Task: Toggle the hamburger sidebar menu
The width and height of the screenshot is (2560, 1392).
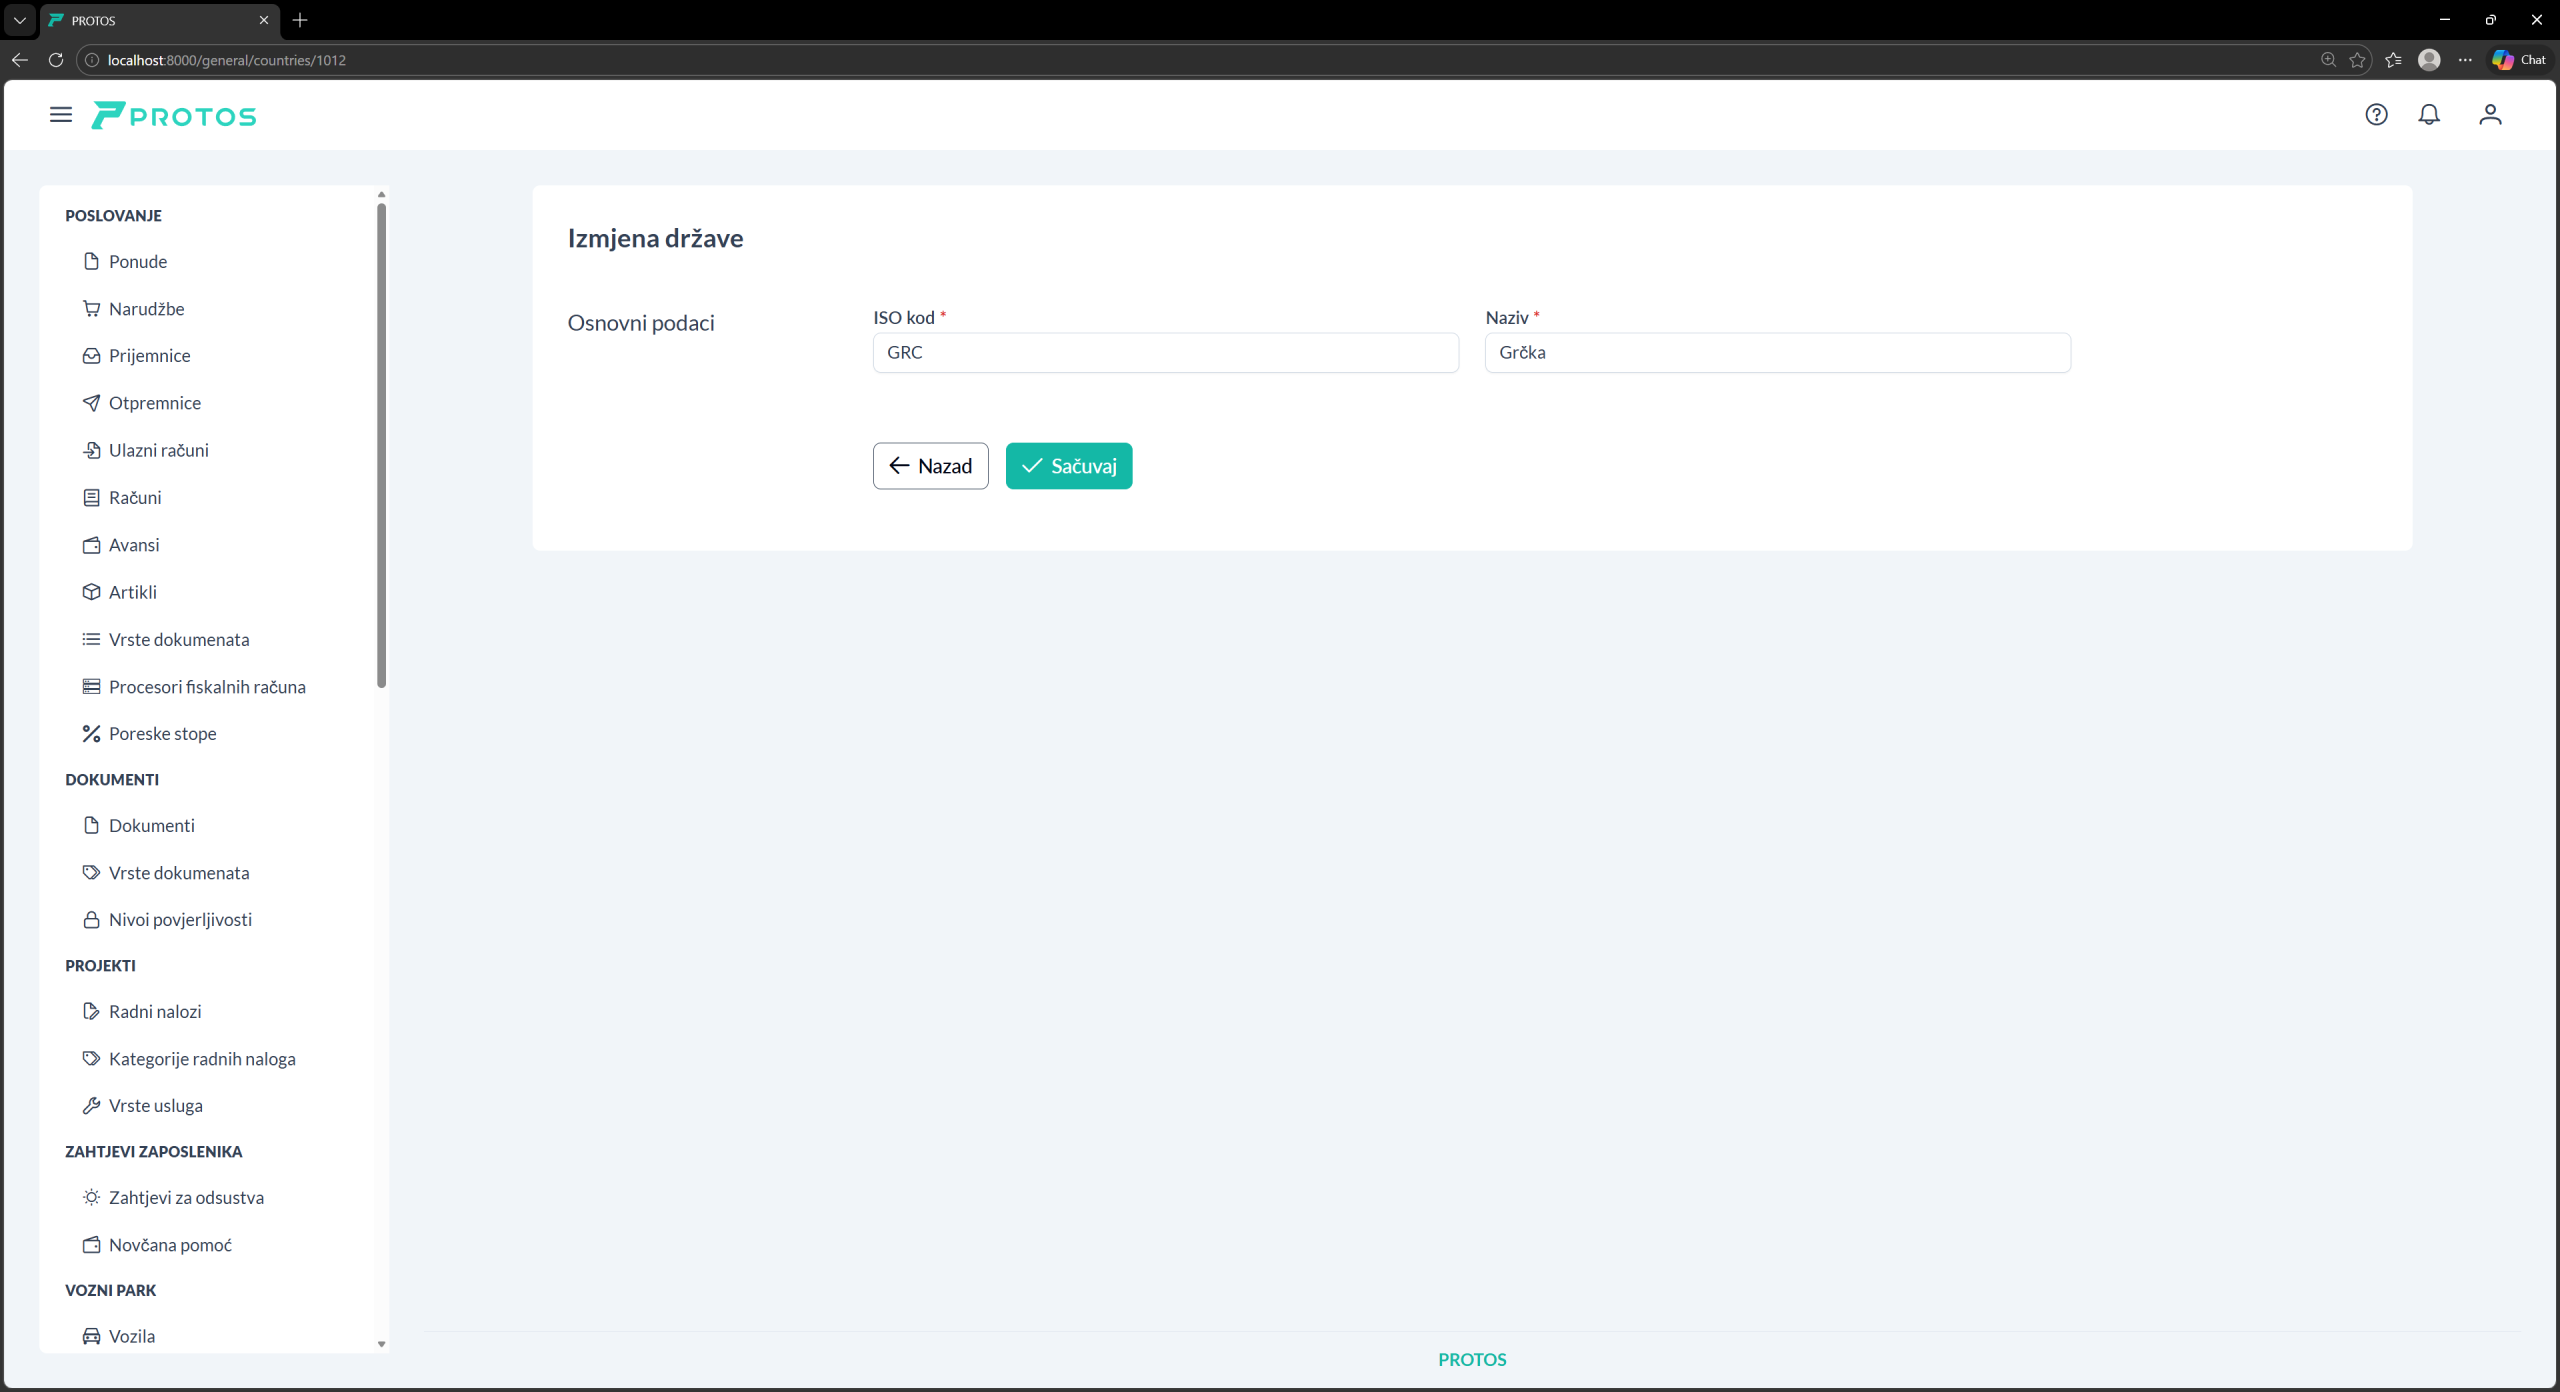Action: tap(61, 115)
